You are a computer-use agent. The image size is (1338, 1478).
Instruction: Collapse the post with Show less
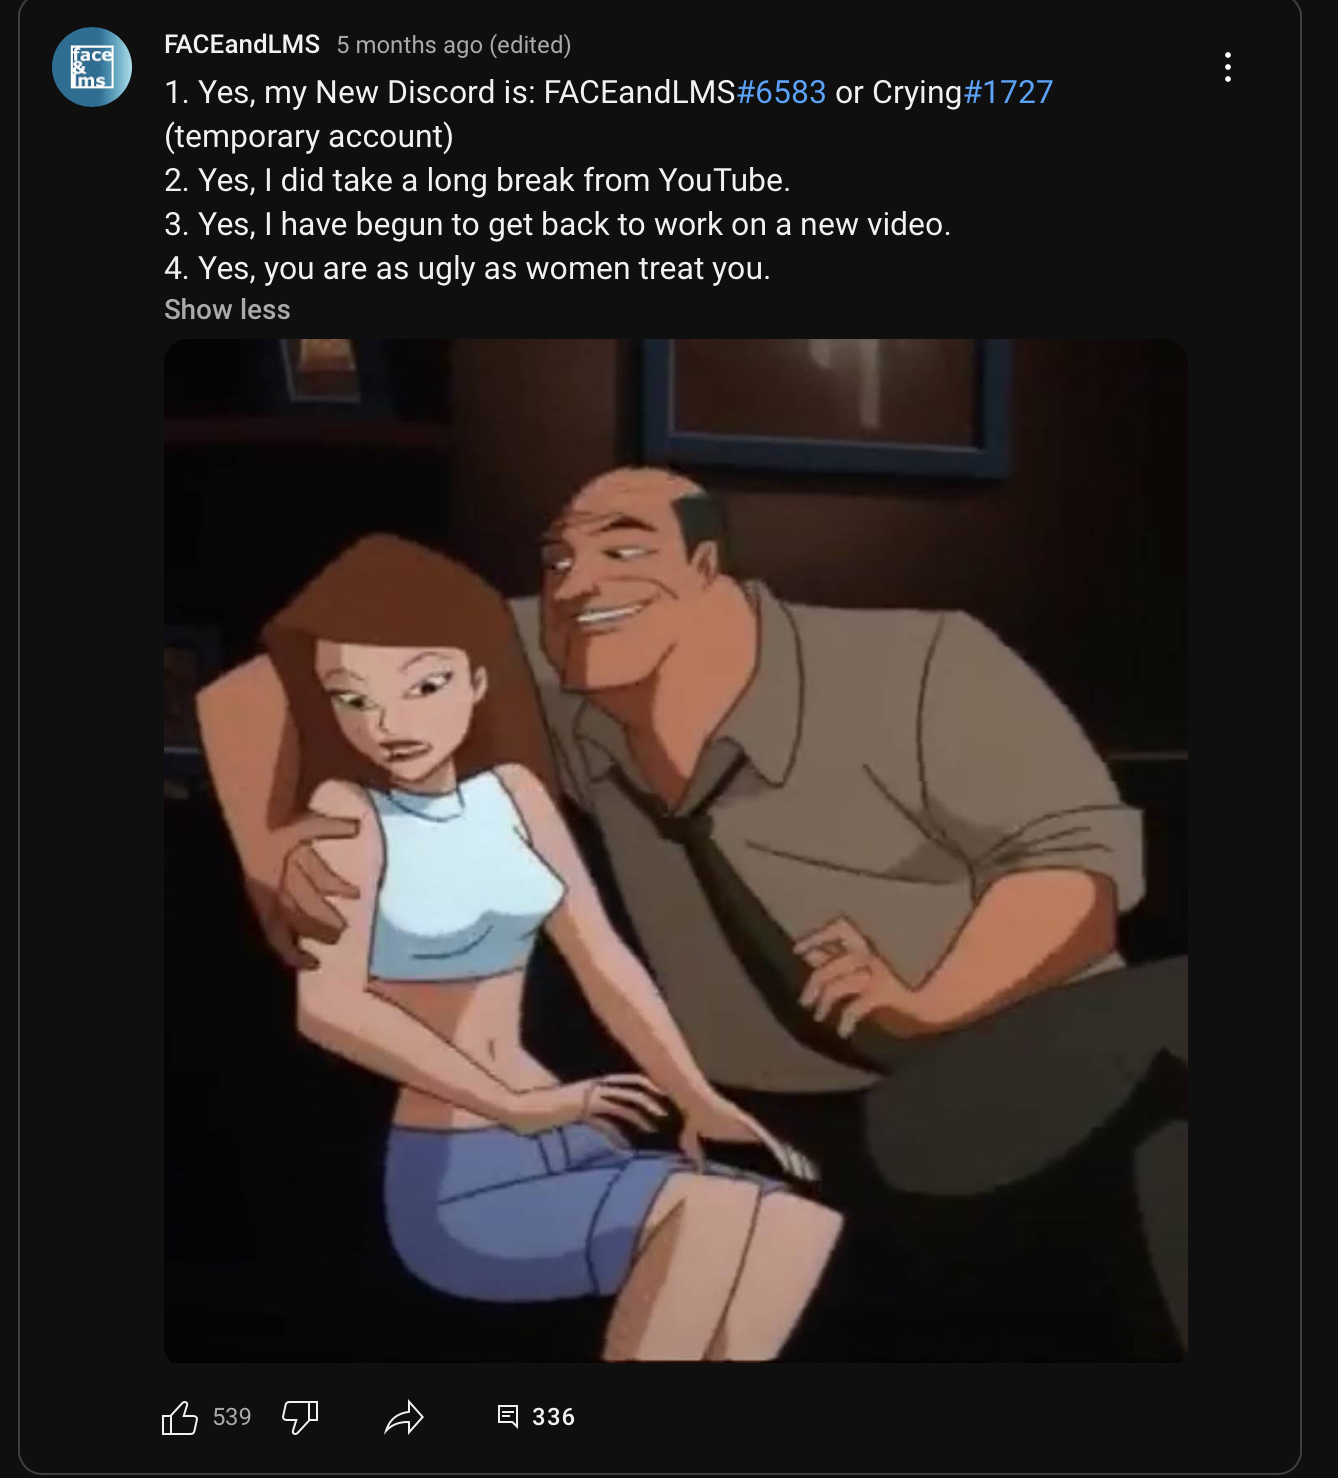click(x=227, y=310)
